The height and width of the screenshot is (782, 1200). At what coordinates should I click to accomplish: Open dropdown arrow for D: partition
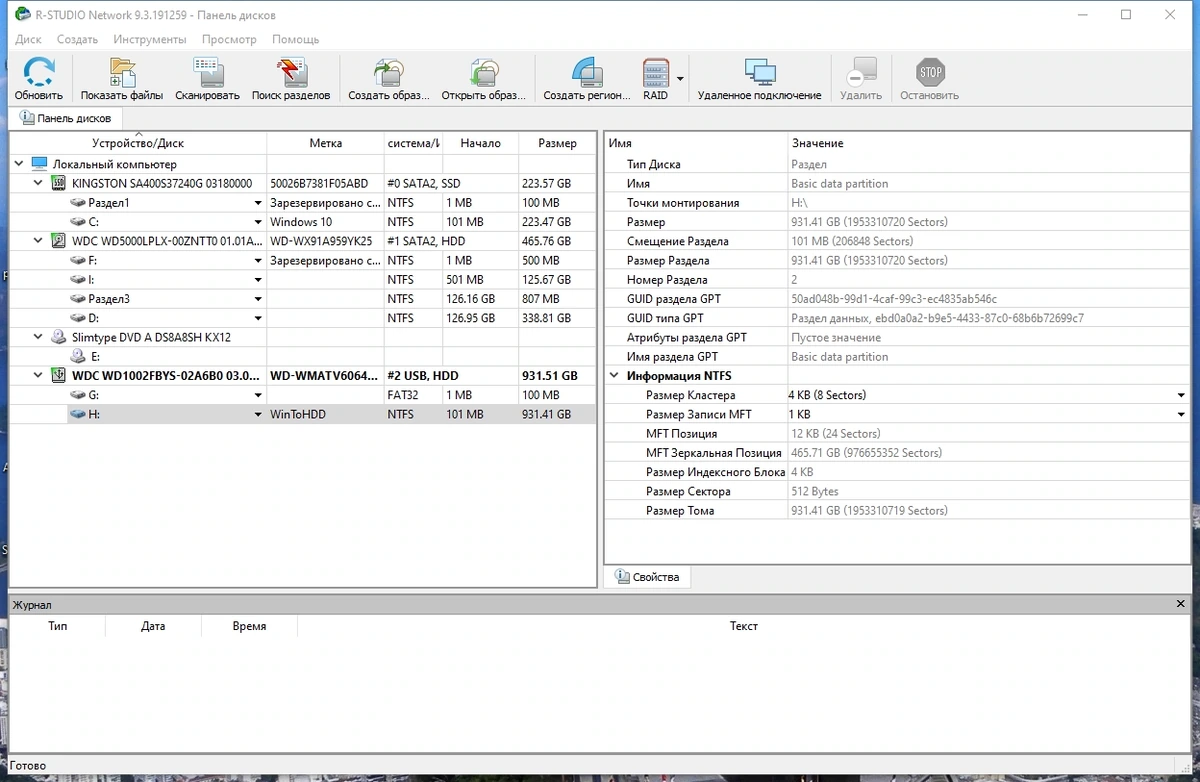[x=258, y=318]
